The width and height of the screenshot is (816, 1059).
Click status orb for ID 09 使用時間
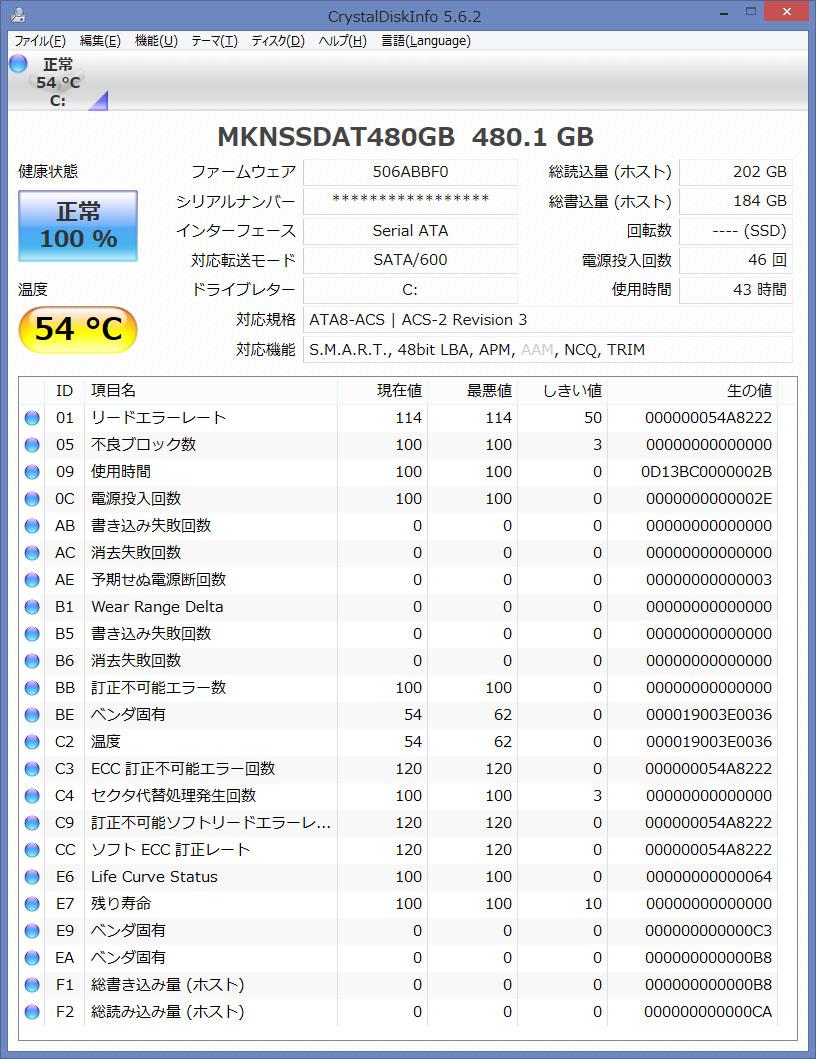[x=32, y=471]
